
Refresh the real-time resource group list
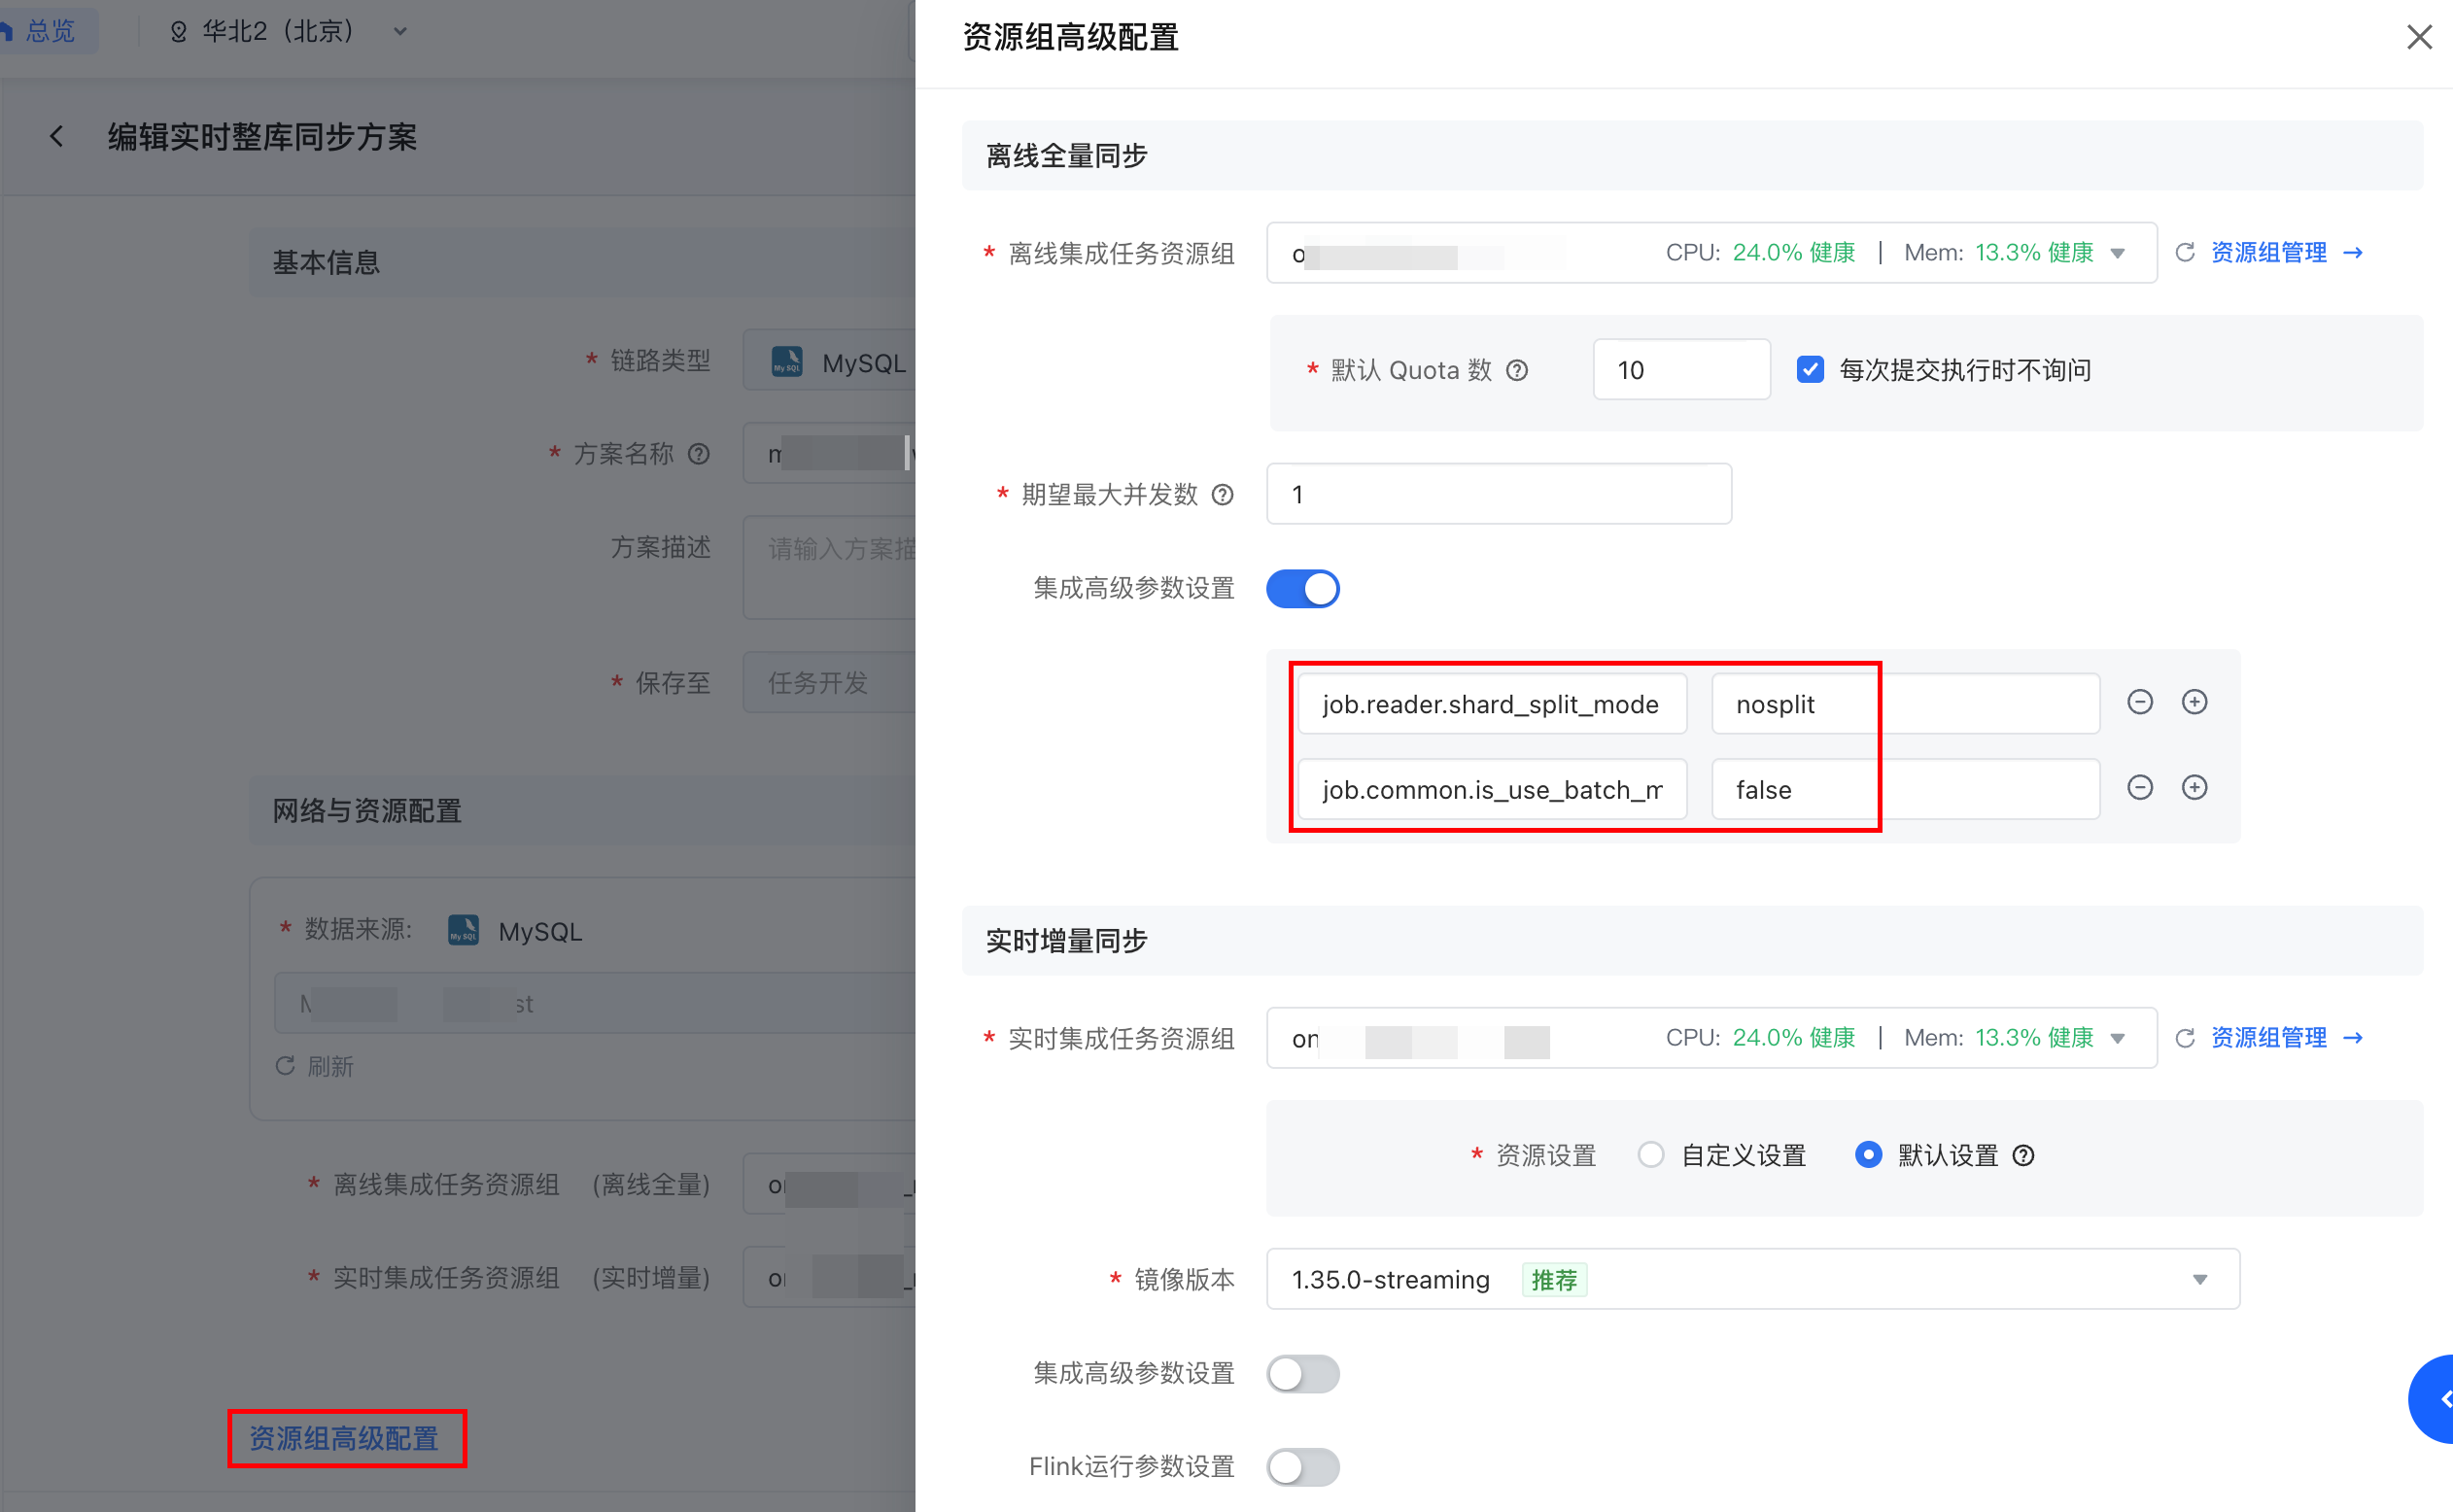2185,1038
